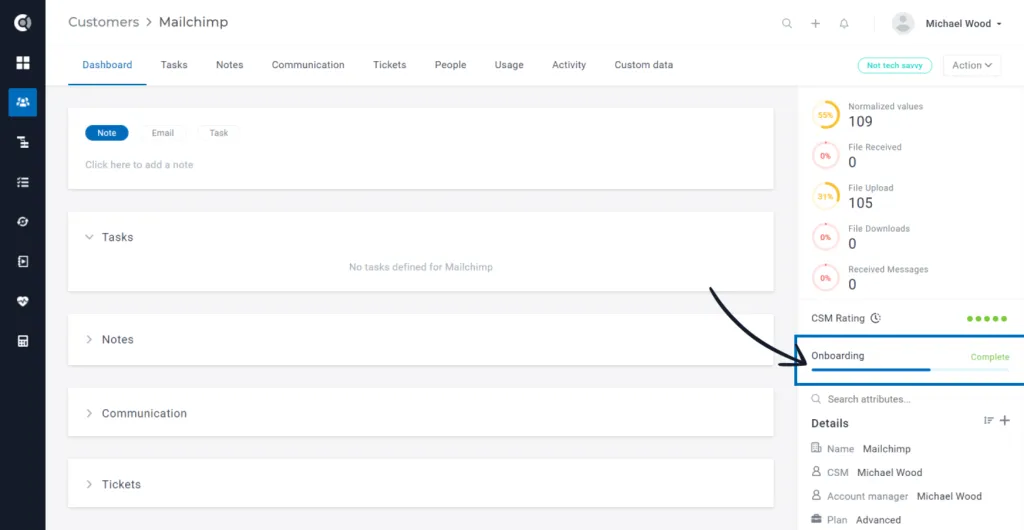Open the playbook play icon in the sidebar
Viewport: 1024px width, 530px height.
[x=23, y=262]
